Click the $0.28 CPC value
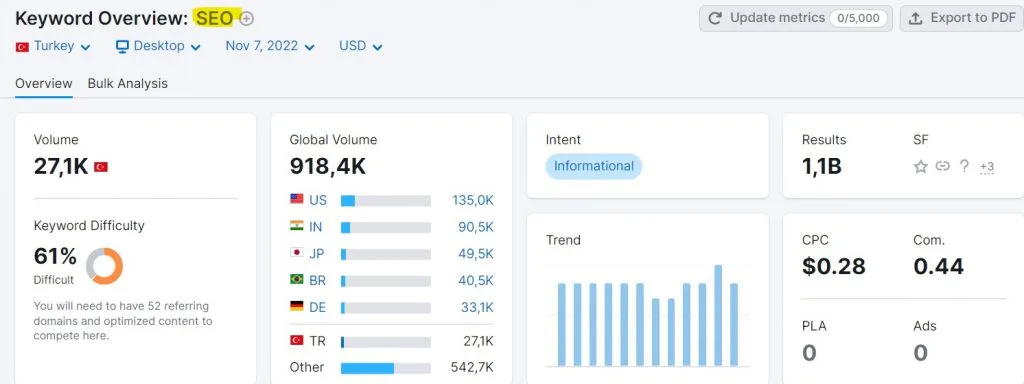The image size is (1024, 384). tap(834, 266)
